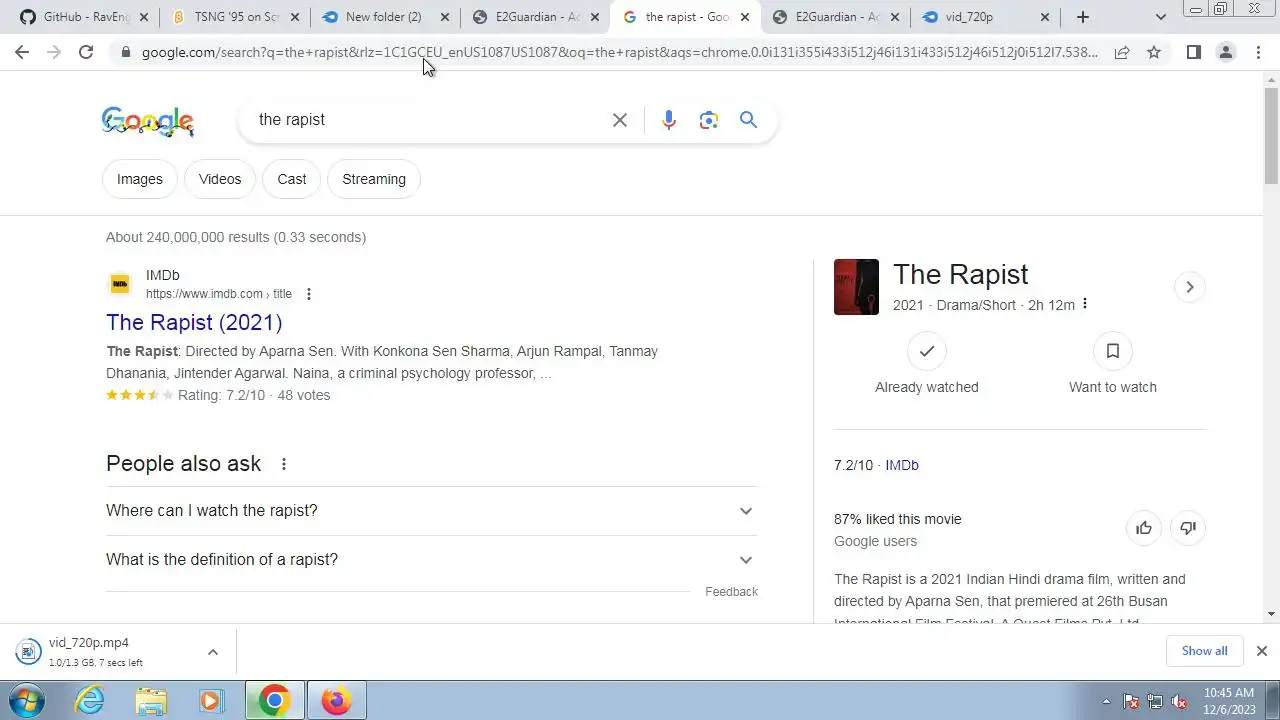Reload the current page

pyautogui.click(x=86, y=52)
